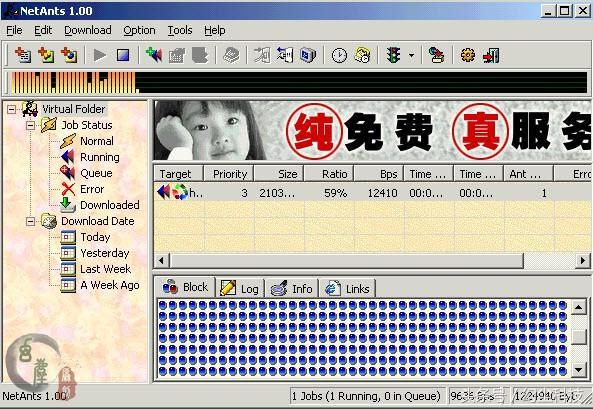Click the block panel vertical scroll thumb
Screen dimensions: 593x409
[x=579, y=336]
